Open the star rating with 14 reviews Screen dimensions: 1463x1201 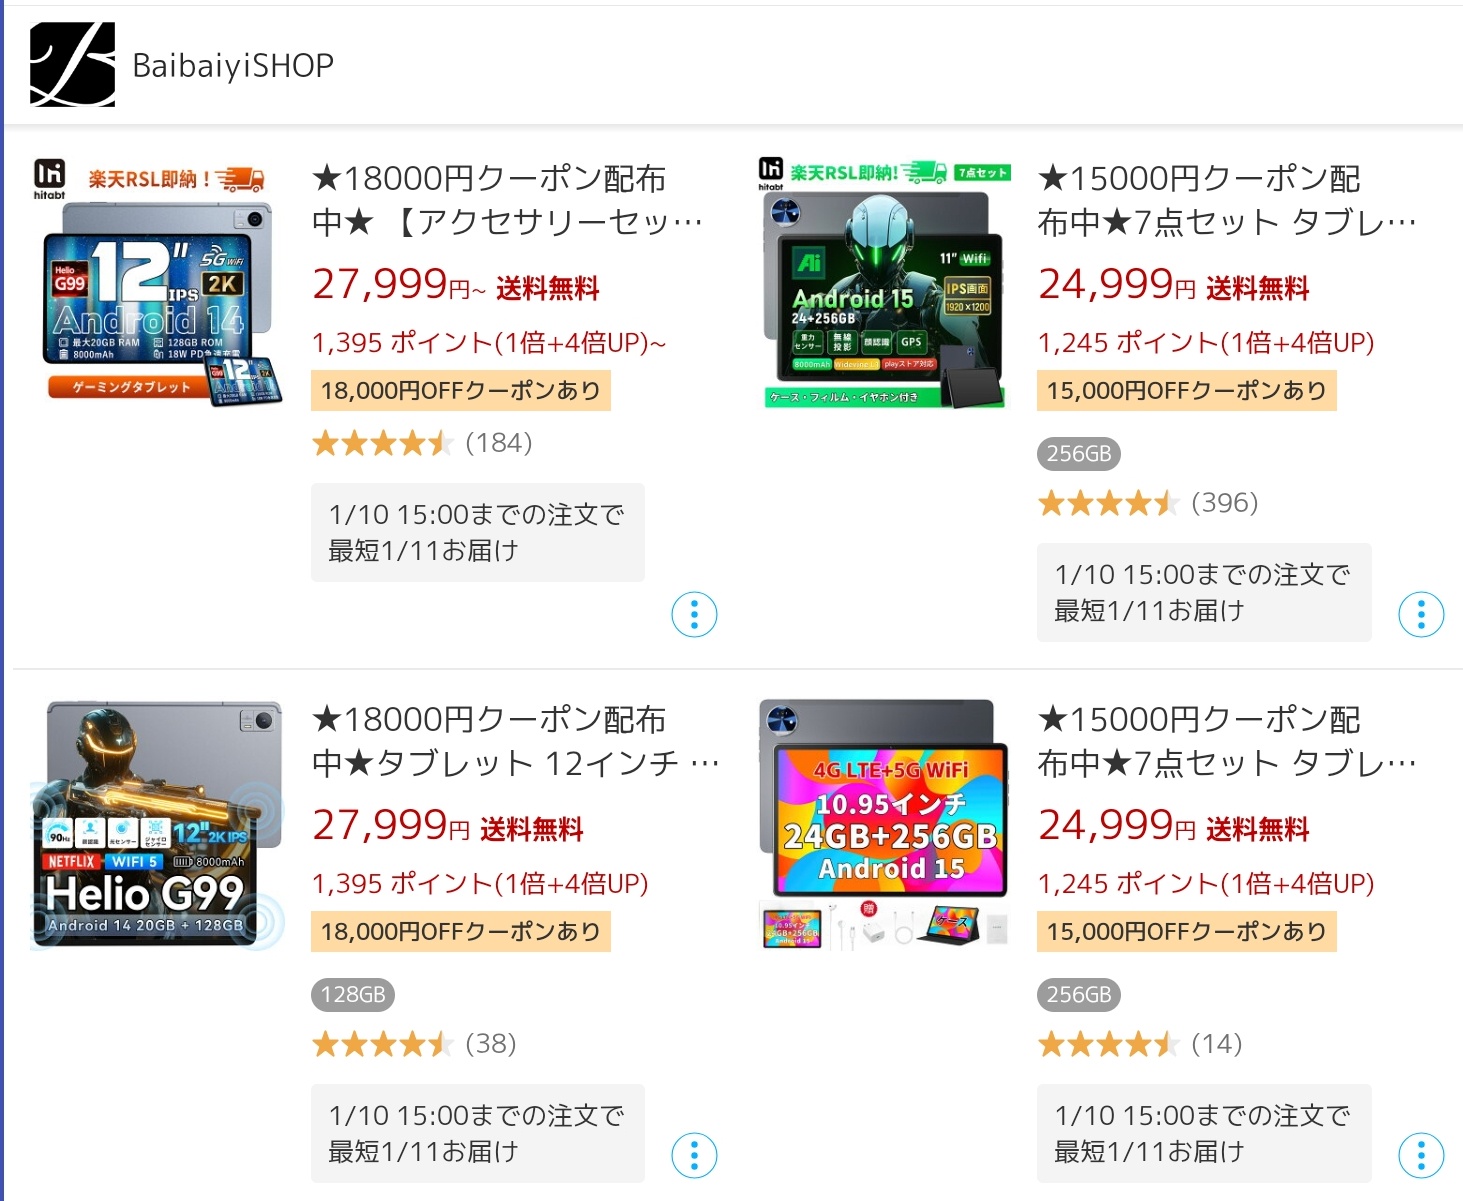[x=1140, y=1044]
